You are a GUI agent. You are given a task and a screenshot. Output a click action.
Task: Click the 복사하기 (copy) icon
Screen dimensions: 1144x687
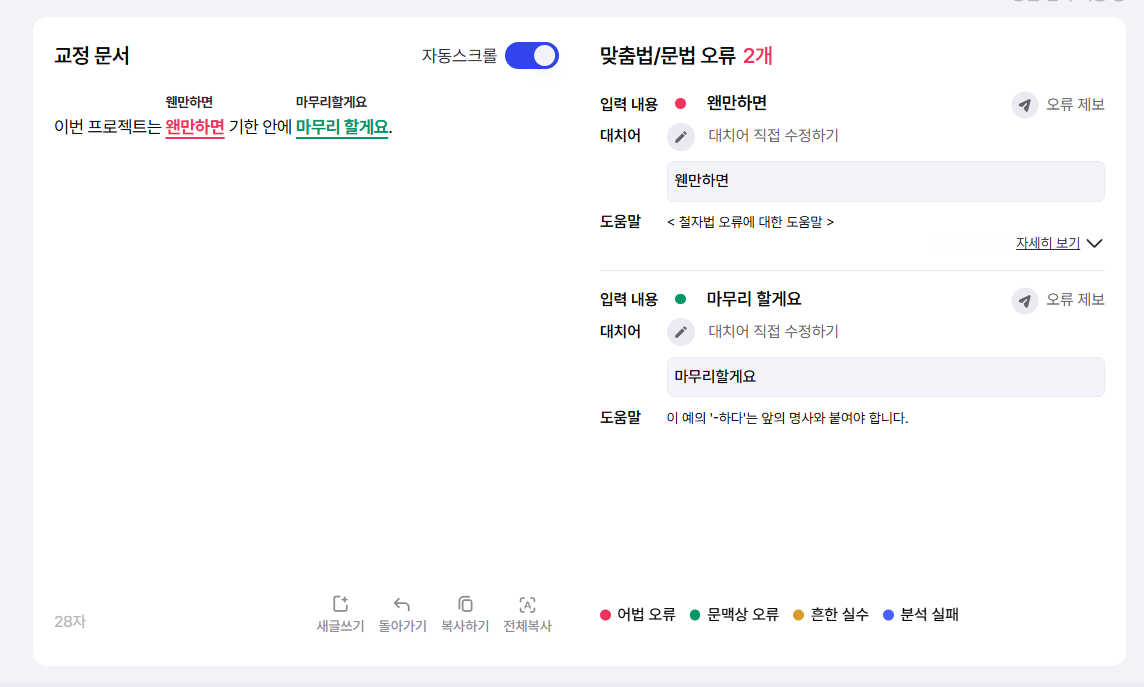pos(464,603)
